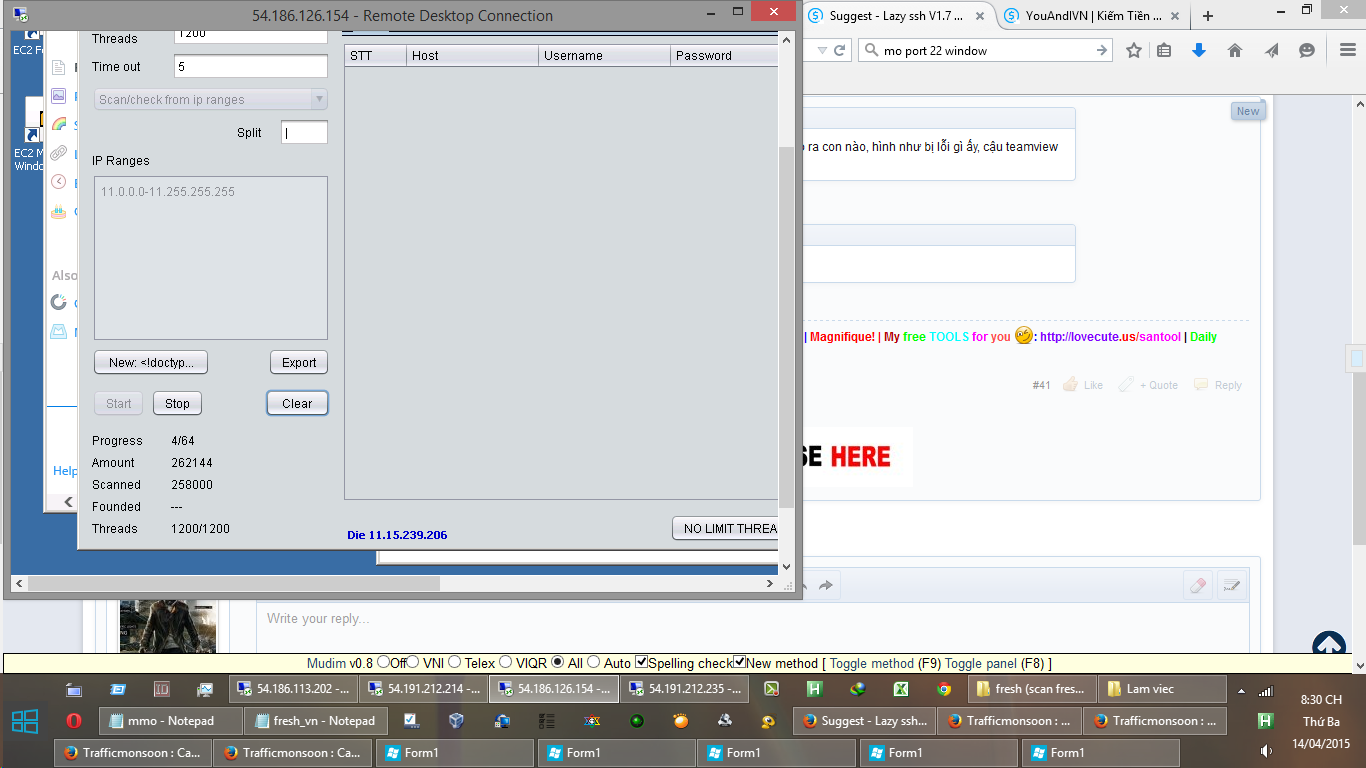Show hidden tray icons arrow
The width and height of the screenshot is (1366, 768).
point(1241,690)
